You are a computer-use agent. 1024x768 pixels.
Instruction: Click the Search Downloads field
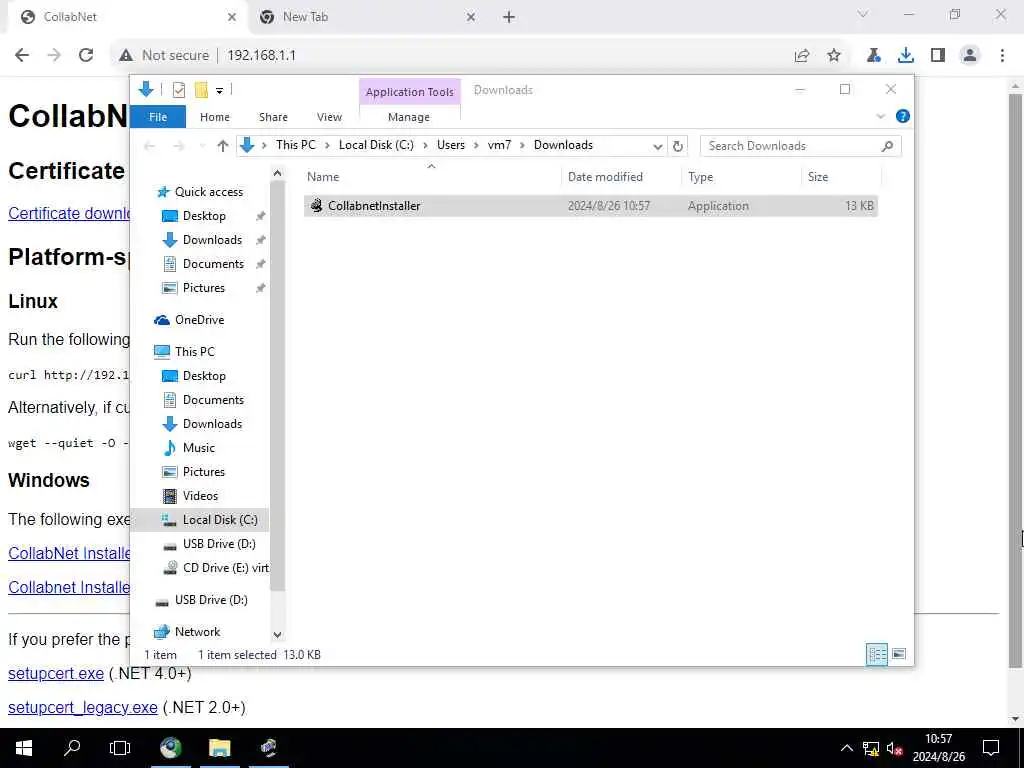(801, 146)
